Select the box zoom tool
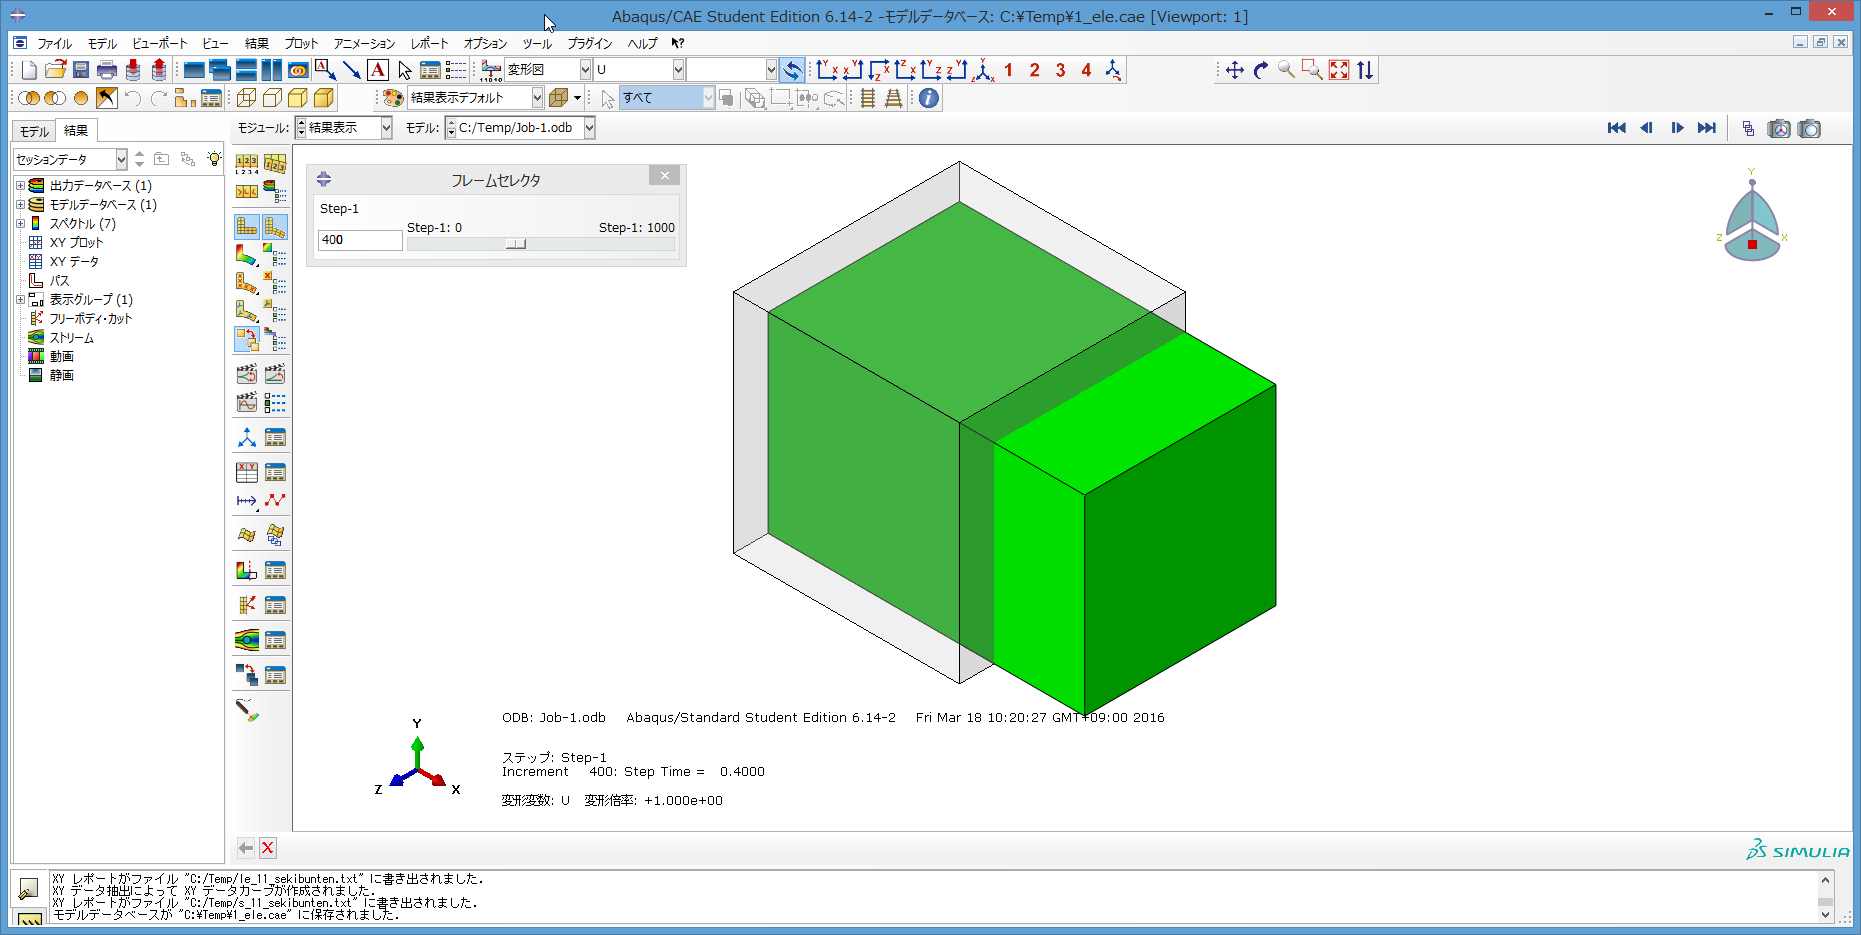 coord(1313,70)
